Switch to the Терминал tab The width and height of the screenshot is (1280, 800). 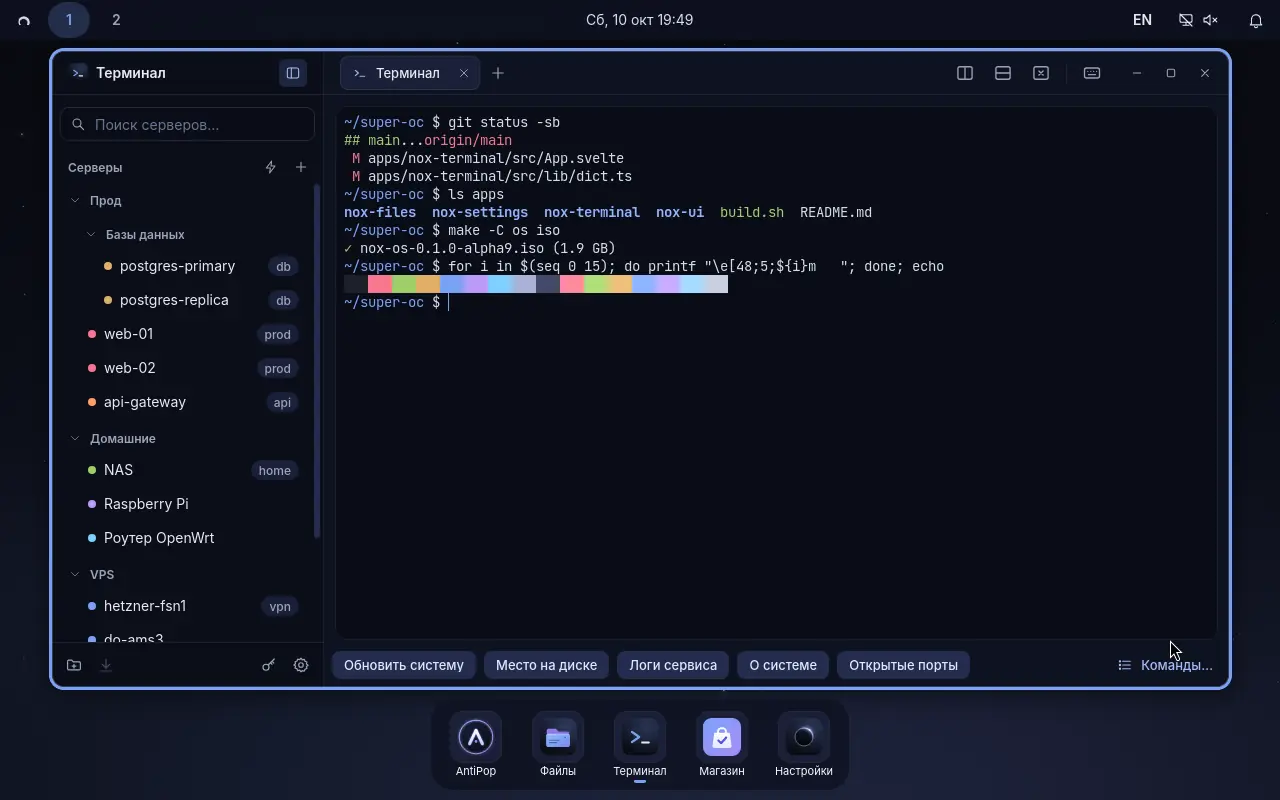coord(410,73)
